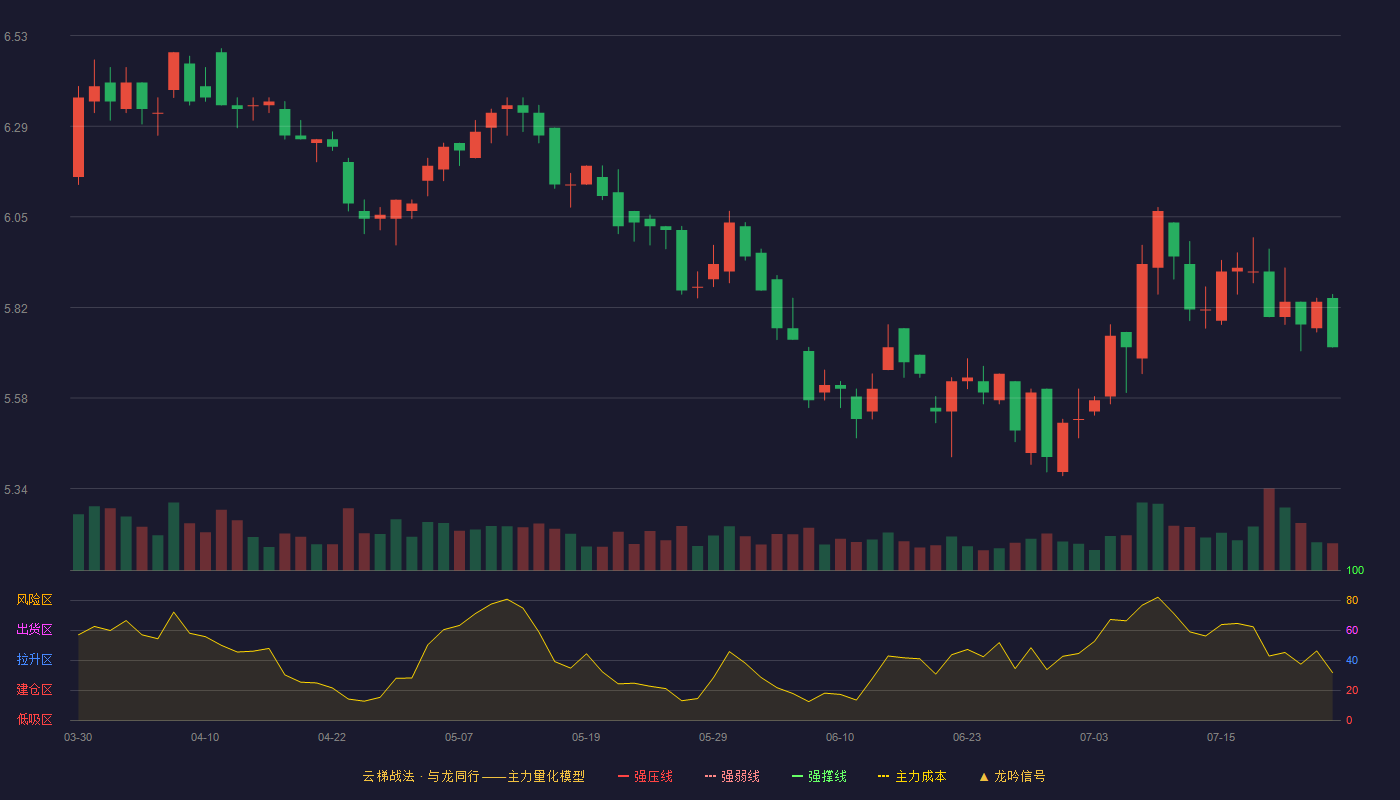This screenshot has height=800, width=1400.
Task: Select the last green candlestick on the right
Action: point(1332,322)
